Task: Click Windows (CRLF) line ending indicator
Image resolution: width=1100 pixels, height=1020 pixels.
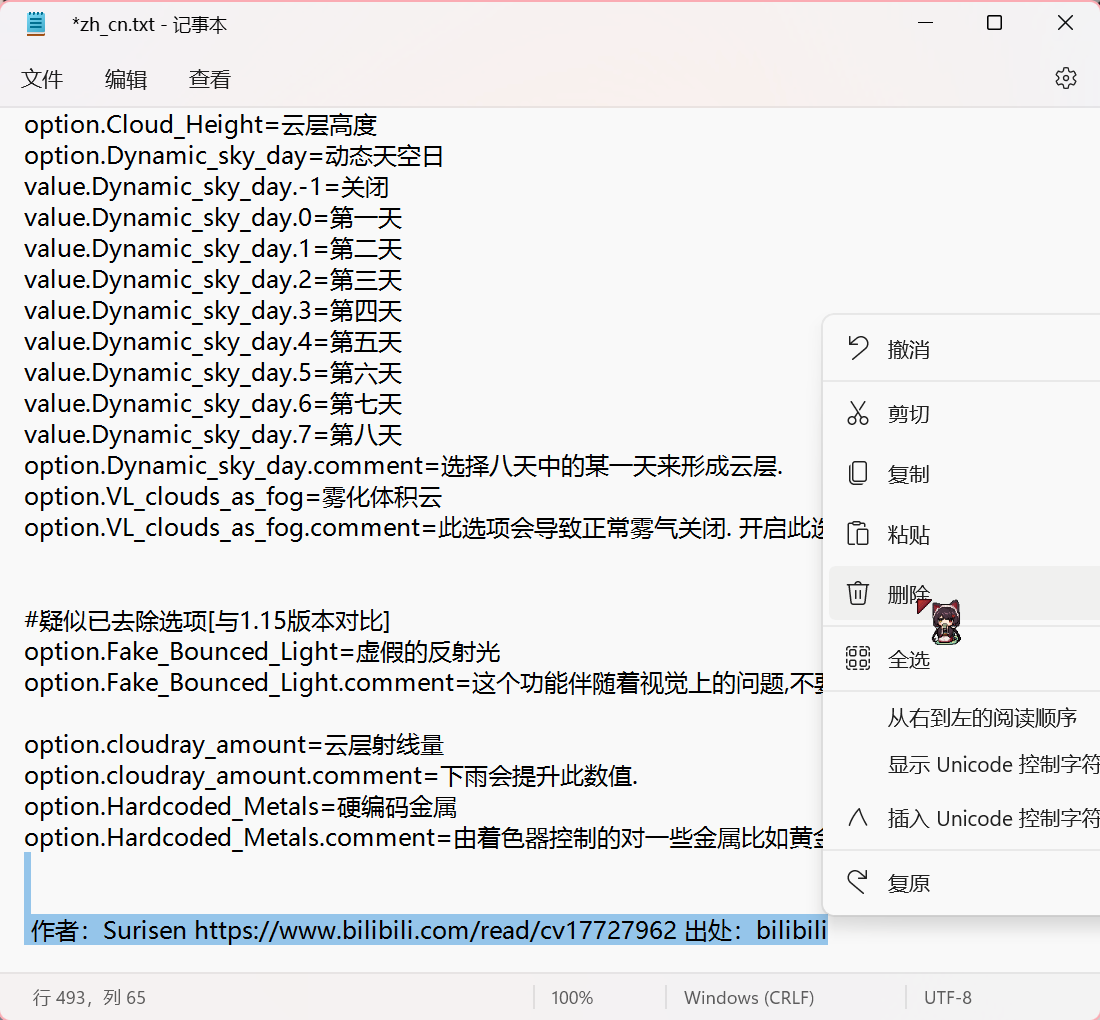Action: (x=749, y=998)
